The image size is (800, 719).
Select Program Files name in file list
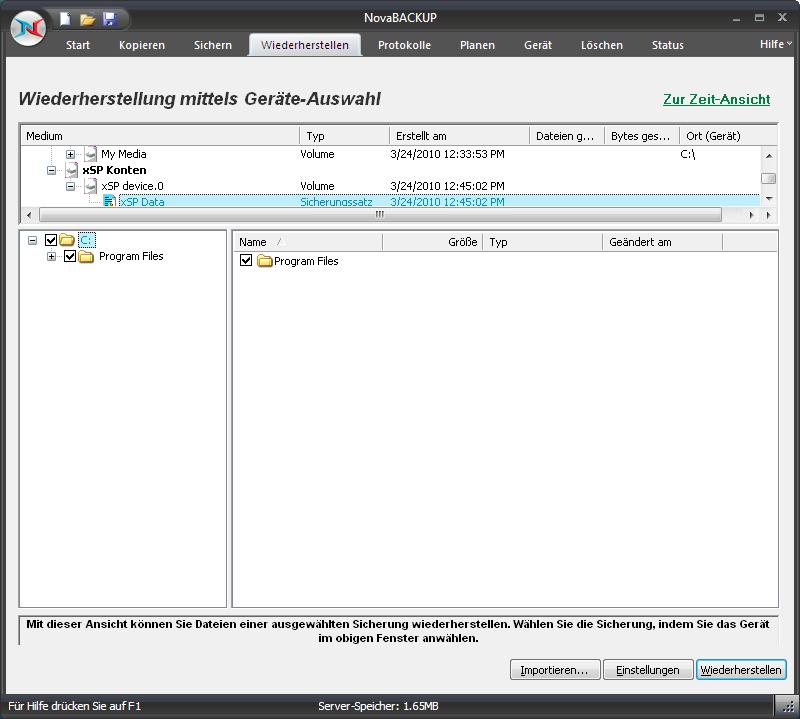[x=306, y=261]
